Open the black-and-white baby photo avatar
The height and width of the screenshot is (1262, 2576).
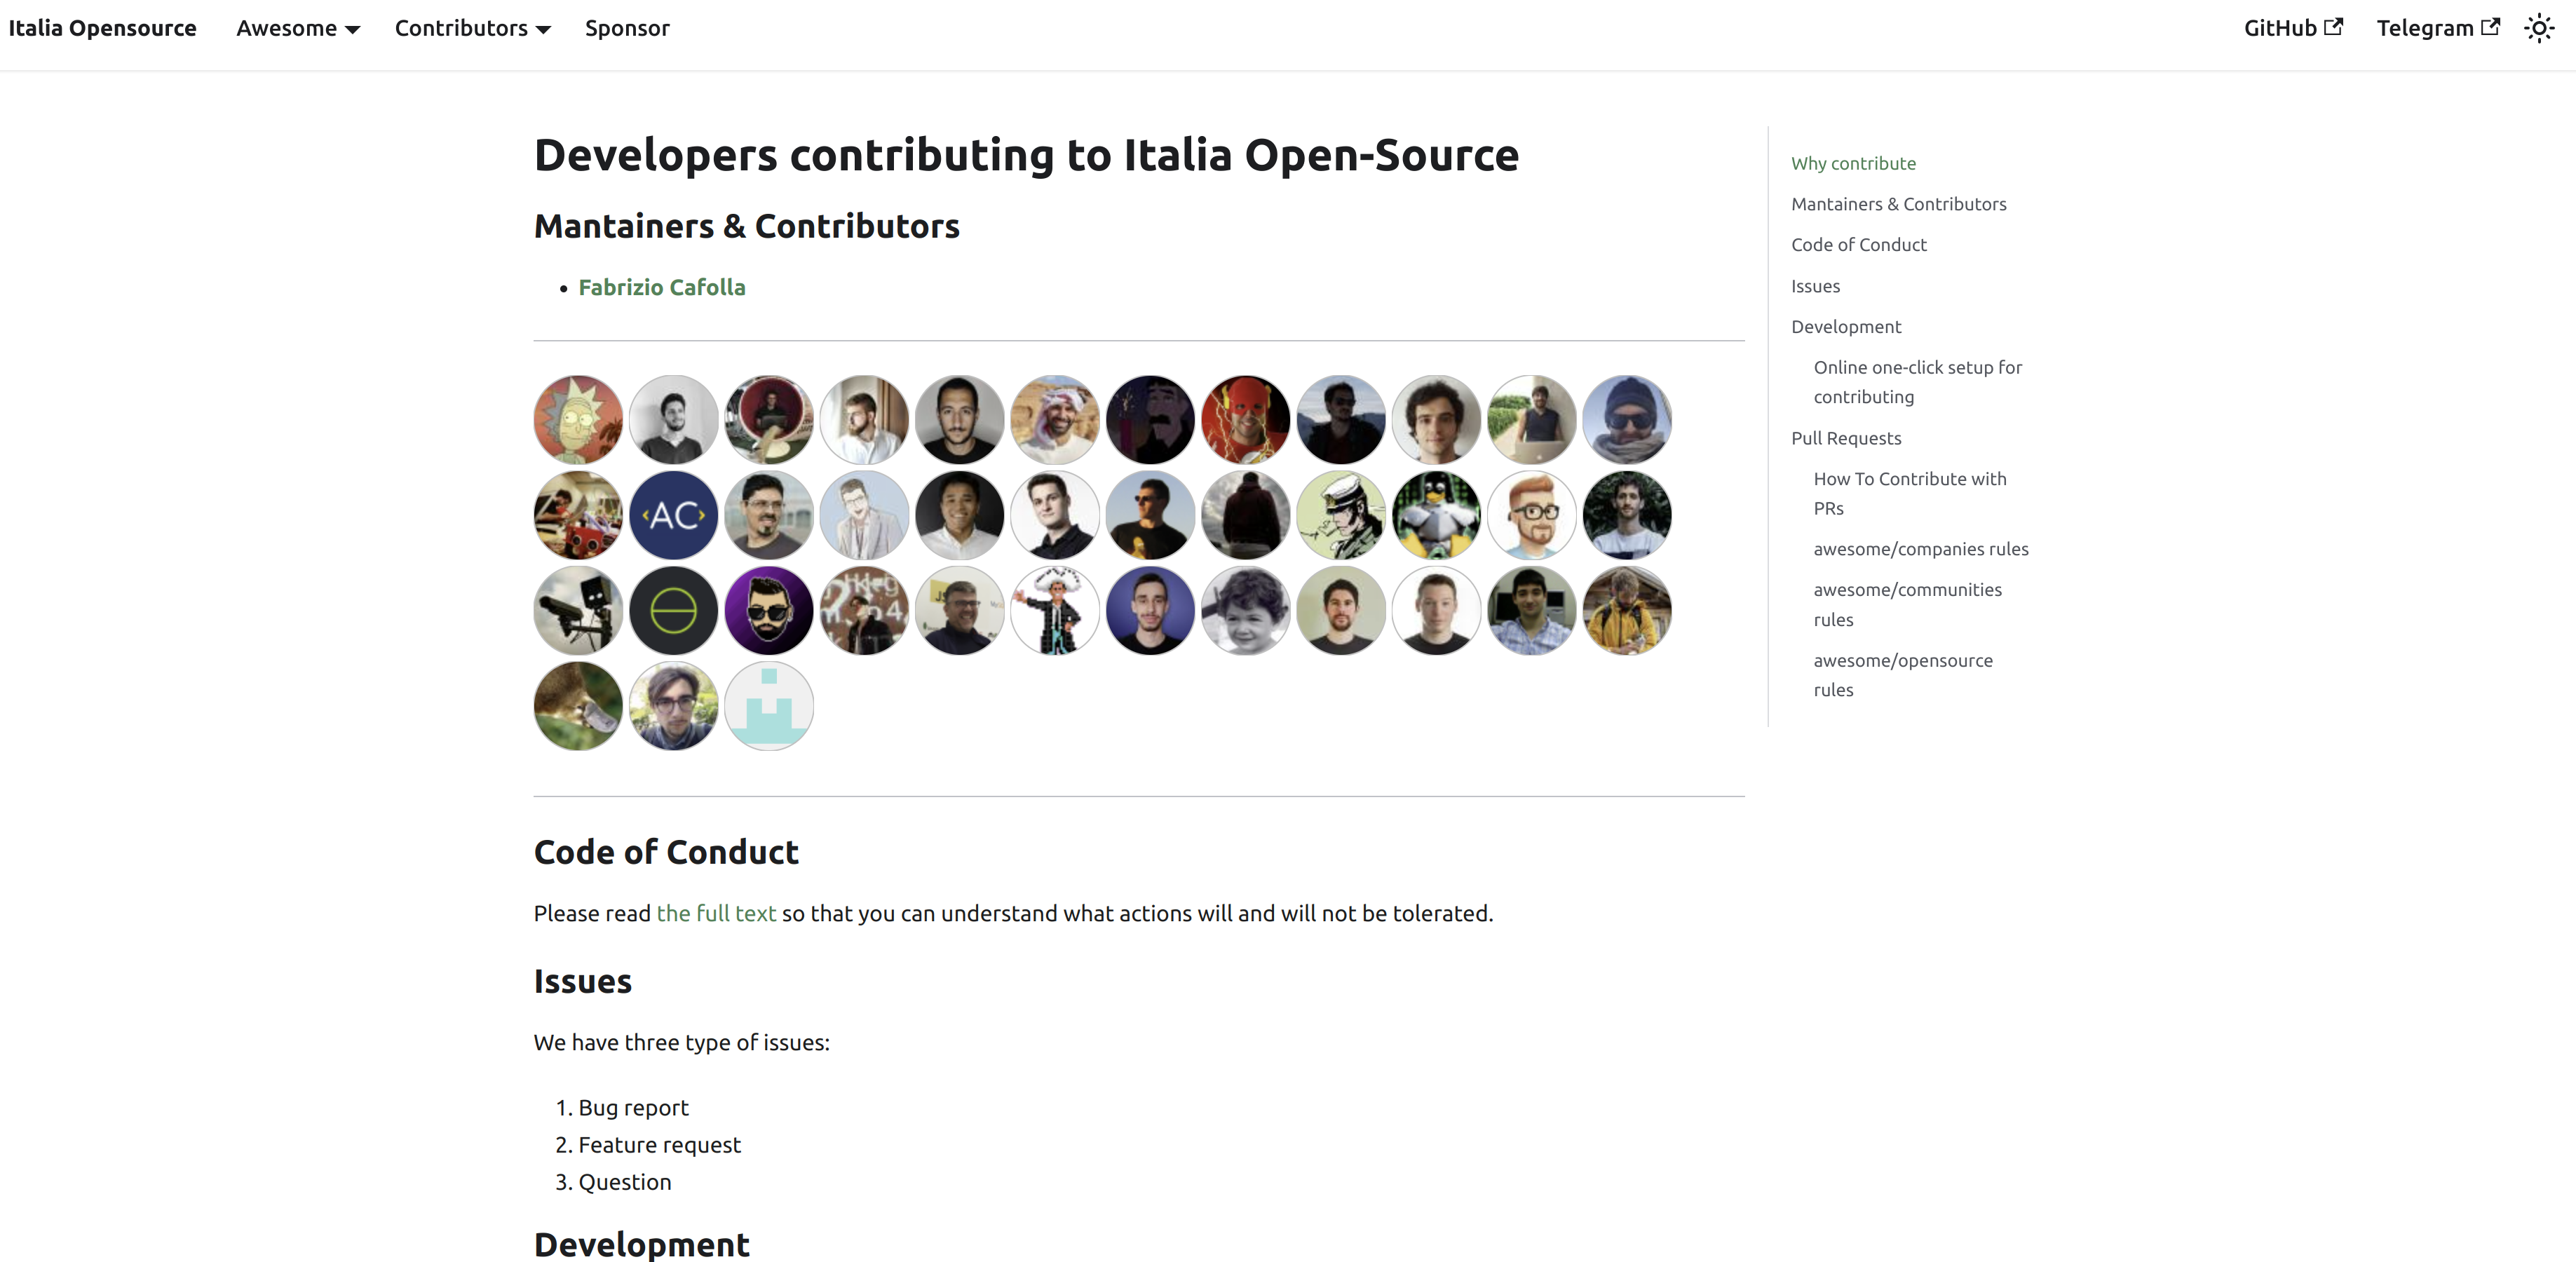[x=1245, y=611]
